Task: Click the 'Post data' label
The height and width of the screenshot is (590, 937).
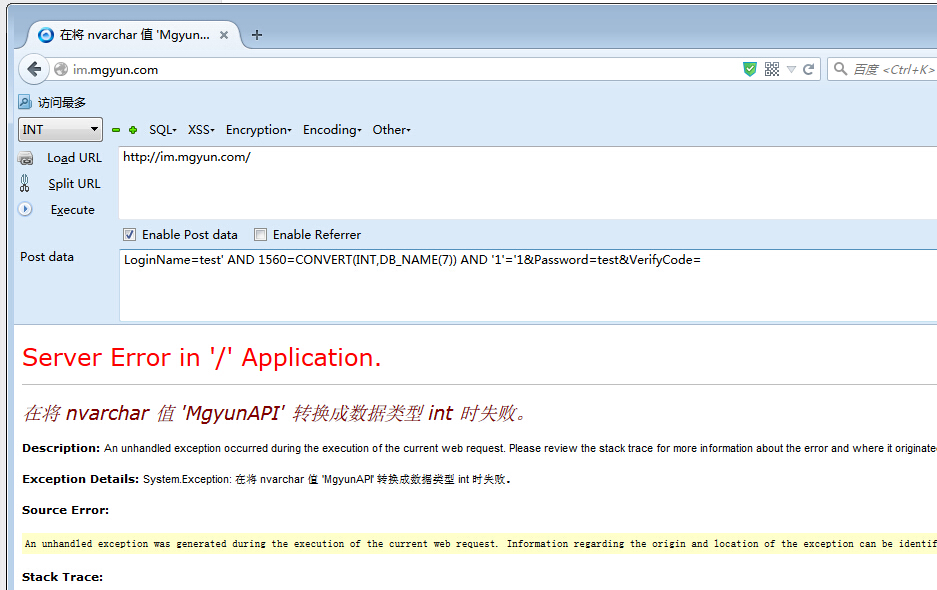Action: coord(47,257)
